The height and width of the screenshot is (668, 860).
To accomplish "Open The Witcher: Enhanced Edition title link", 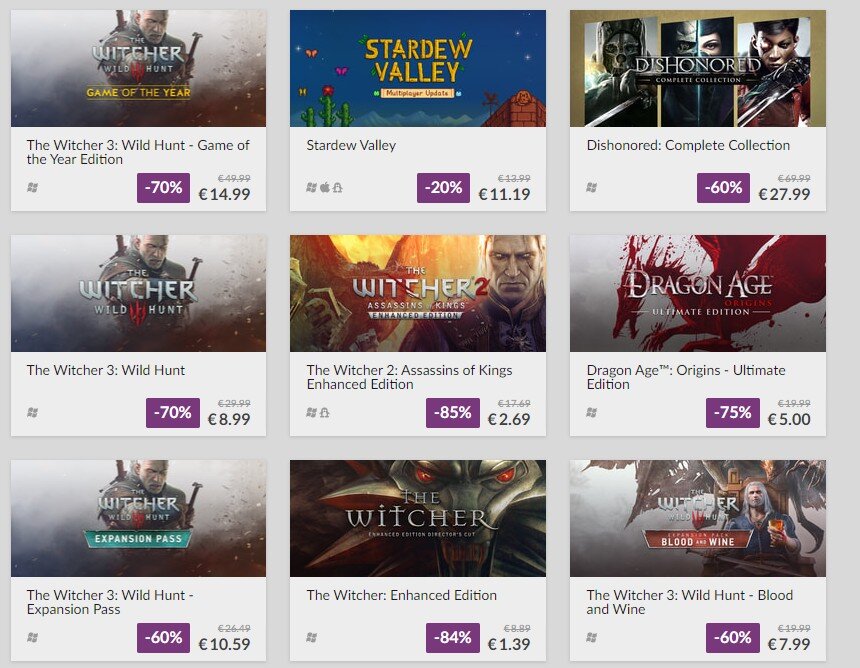I will point(401,595).
